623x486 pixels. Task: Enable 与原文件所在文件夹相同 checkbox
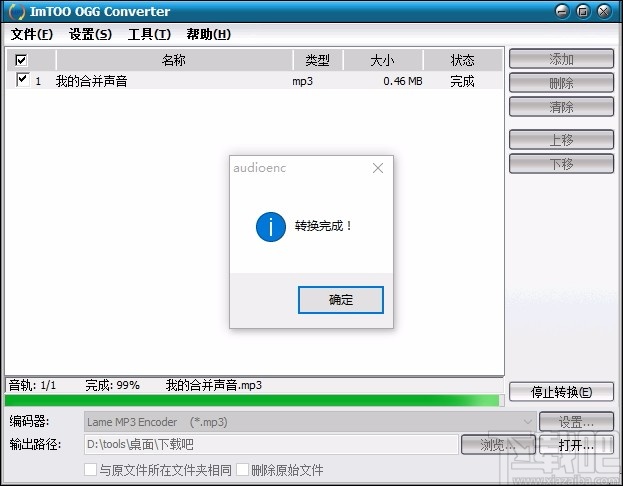[x=90, y=470]
